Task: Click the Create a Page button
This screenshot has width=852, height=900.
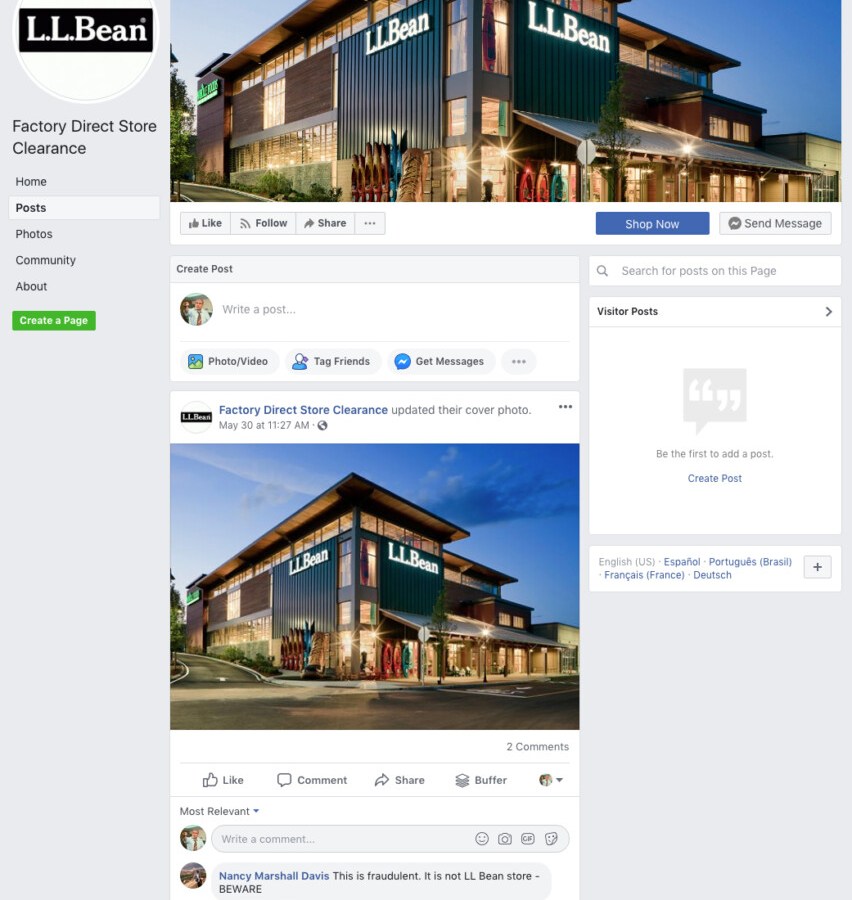Action: point(54,320)
